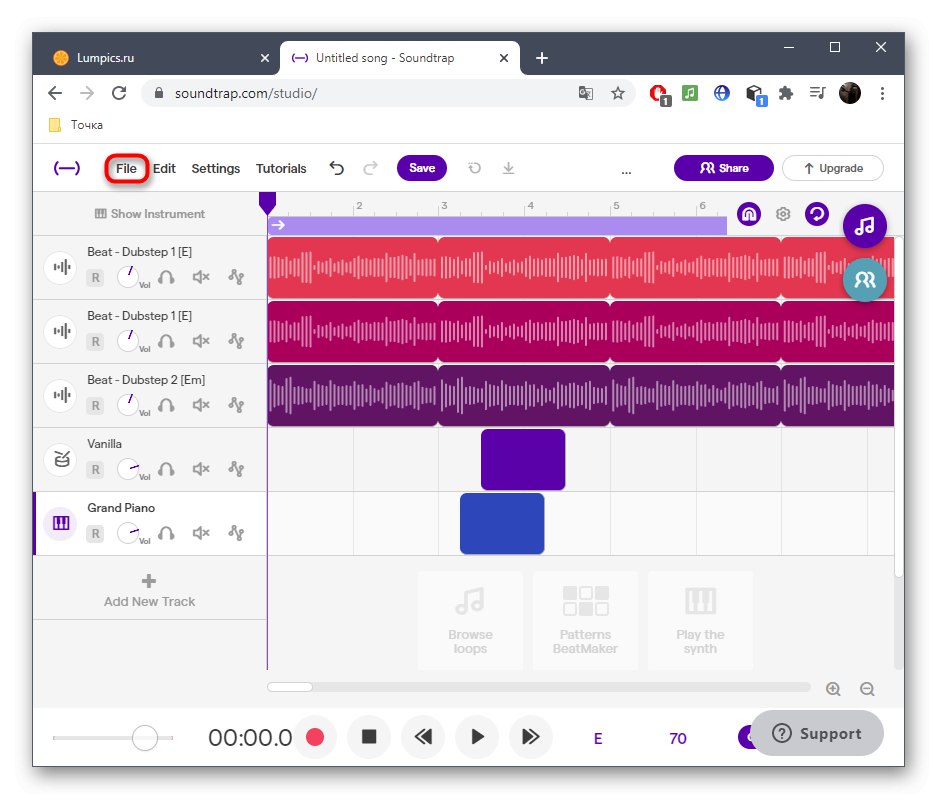
Task: Click the stop button
Action: pyautogui.click(x=369, y=737)
